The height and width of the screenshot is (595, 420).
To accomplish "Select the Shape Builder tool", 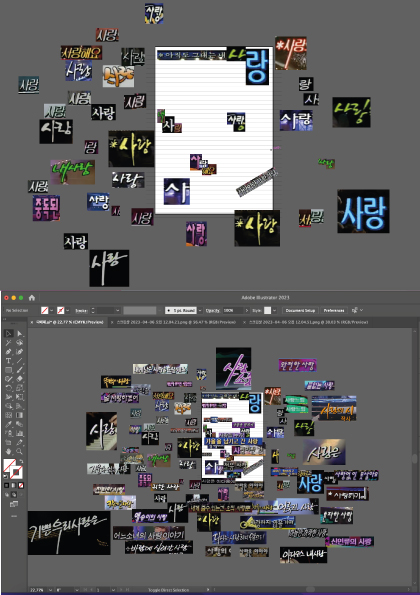I will tap(8, 406).
